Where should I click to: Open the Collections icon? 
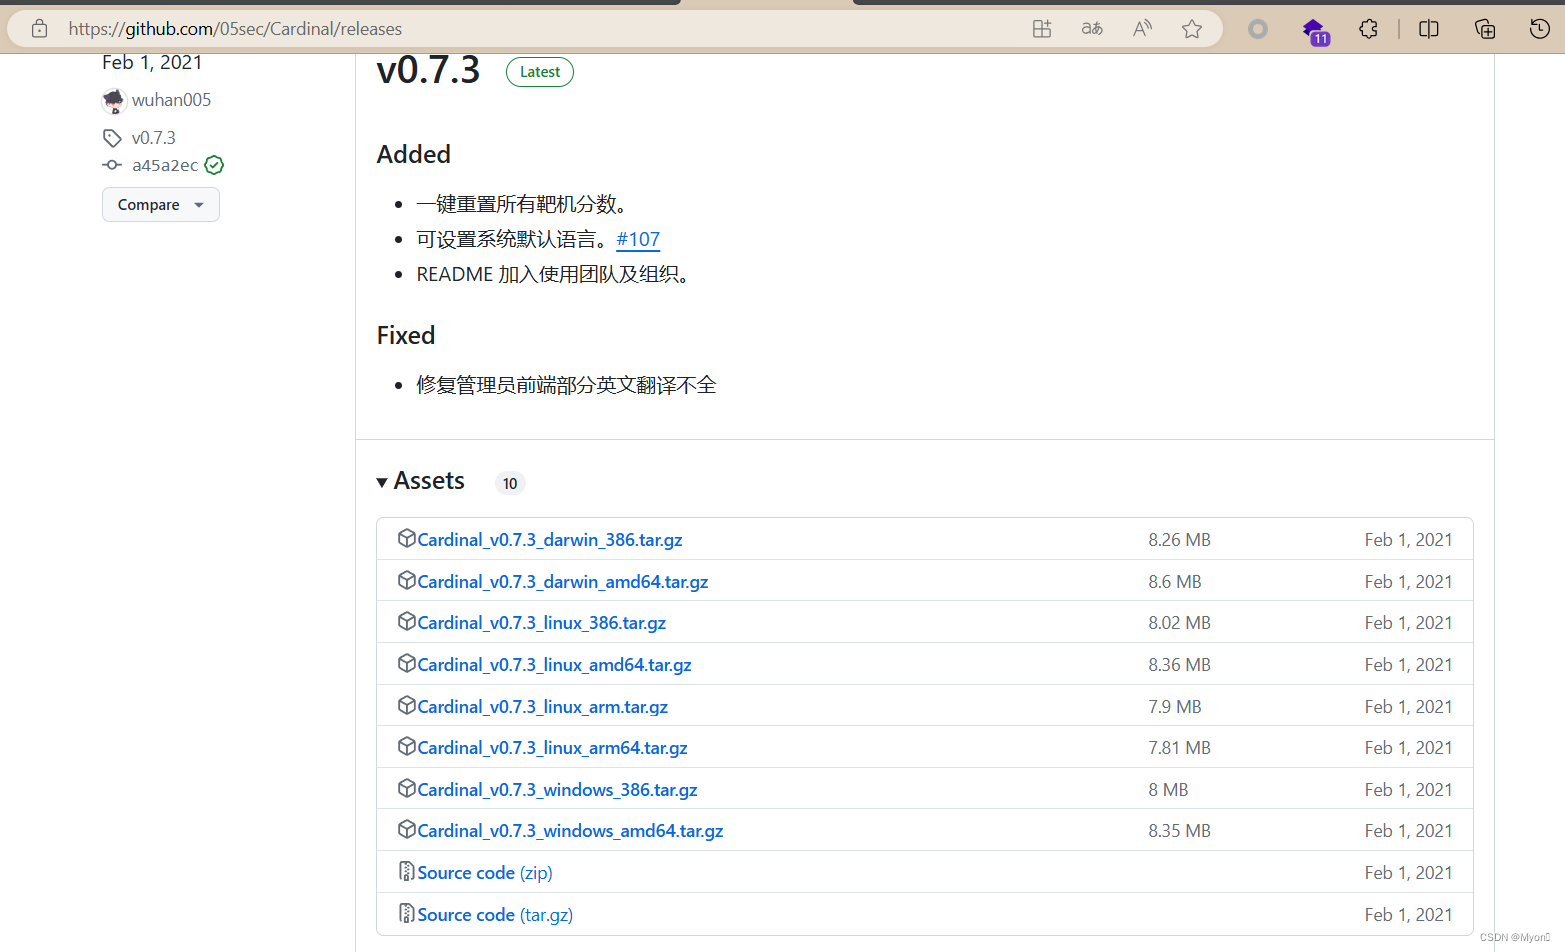tap(1485, 29)
